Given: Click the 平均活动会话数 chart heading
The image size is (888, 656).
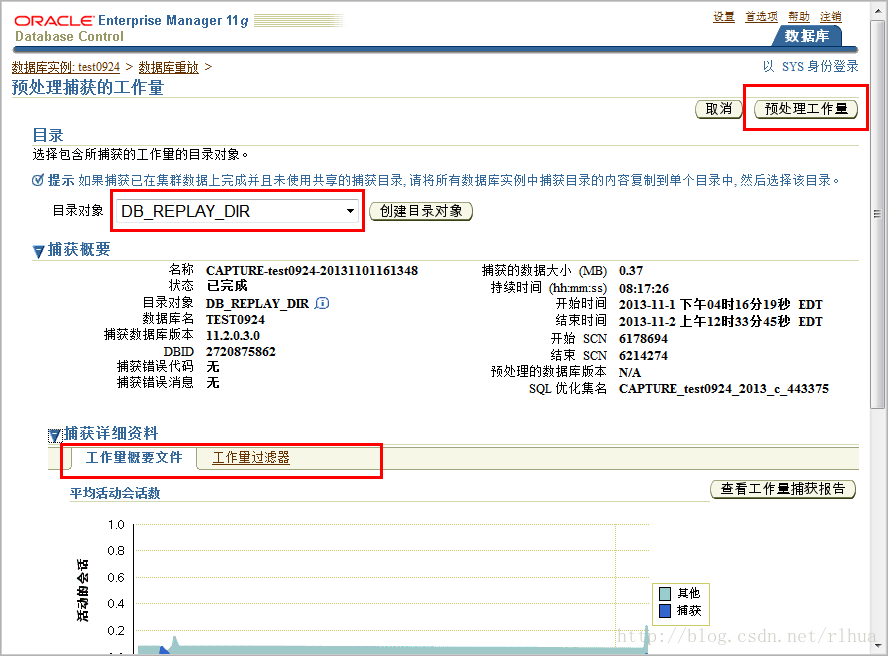Looking at the screenshot, I should (x=115, y=493).
